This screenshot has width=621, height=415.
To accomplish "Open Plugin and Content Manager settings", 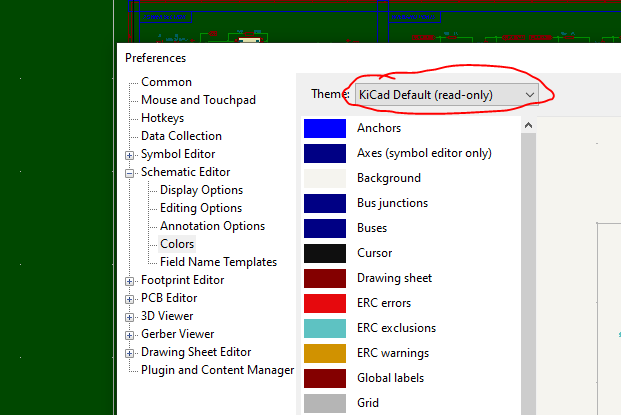I will pyautogui.click(x=217, y=370).
